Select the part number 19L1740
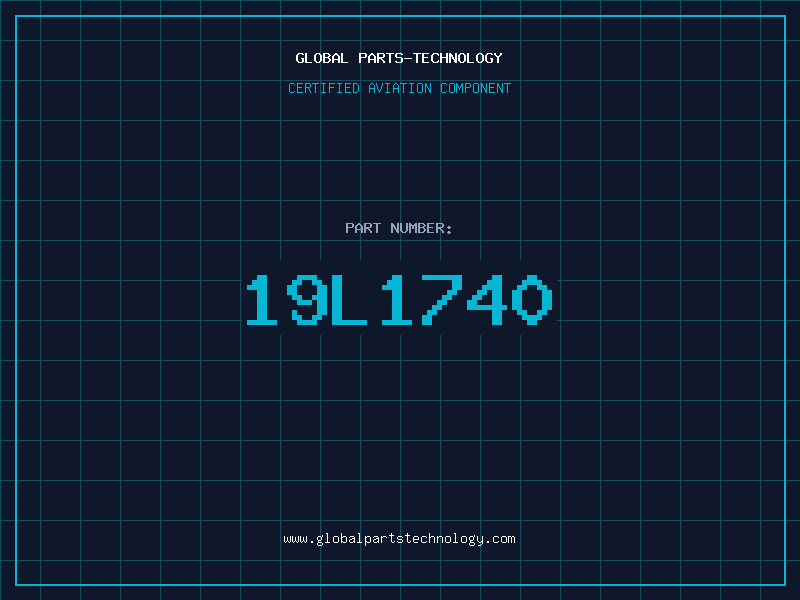This screenshot has width=800, height=600. point(399,299)
